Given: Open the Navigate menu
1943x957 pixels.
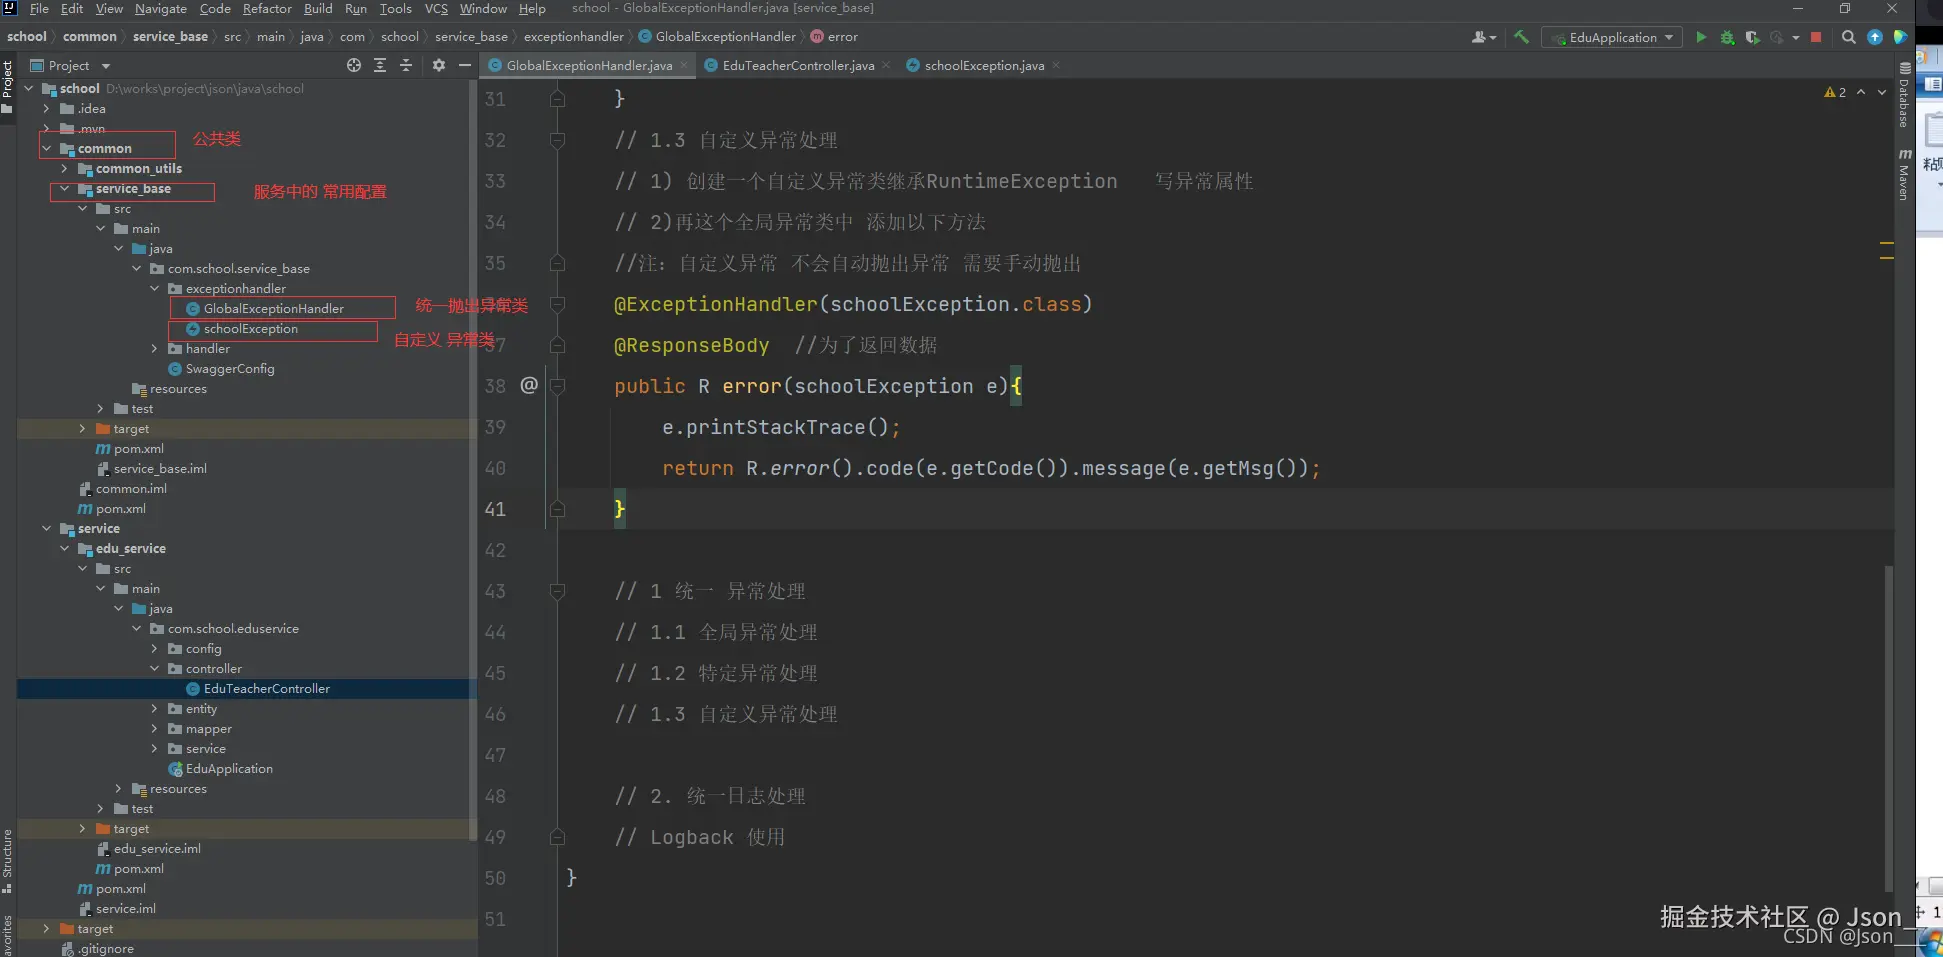Looking at the screenshot, I should pos(161,9).
